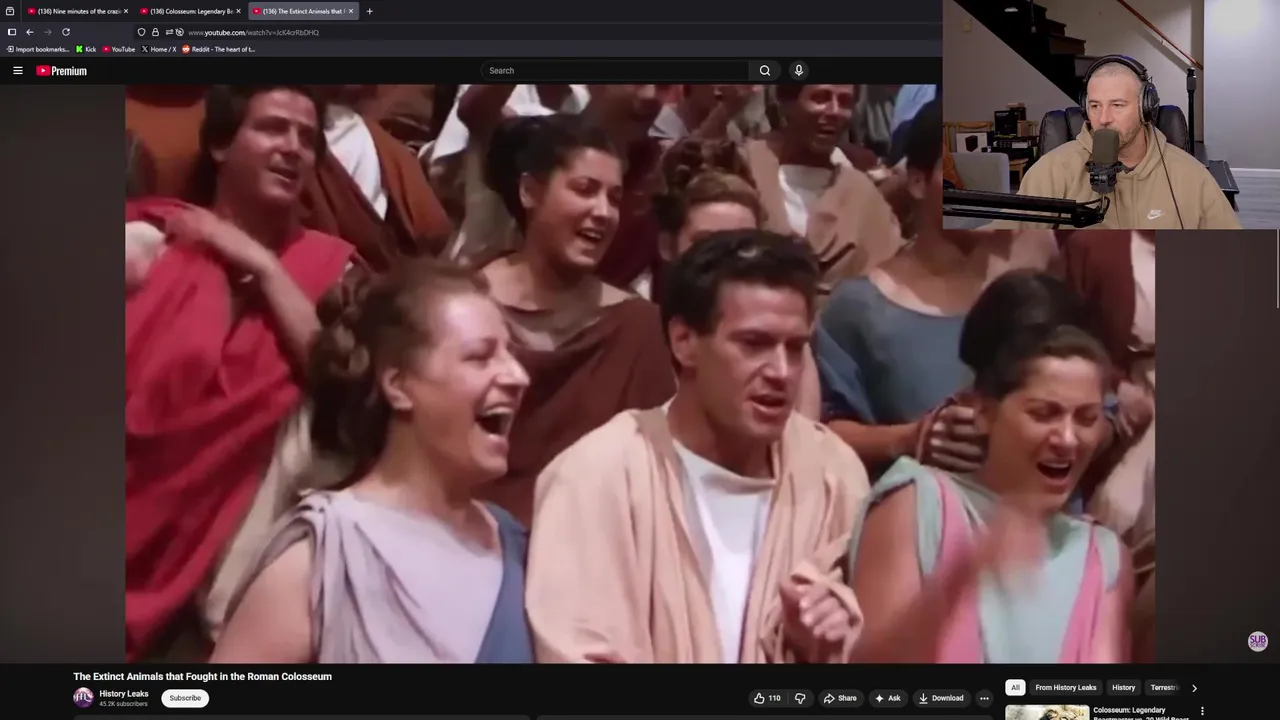Go back in browser history
1280x720 pixels.
click(29, 32)
